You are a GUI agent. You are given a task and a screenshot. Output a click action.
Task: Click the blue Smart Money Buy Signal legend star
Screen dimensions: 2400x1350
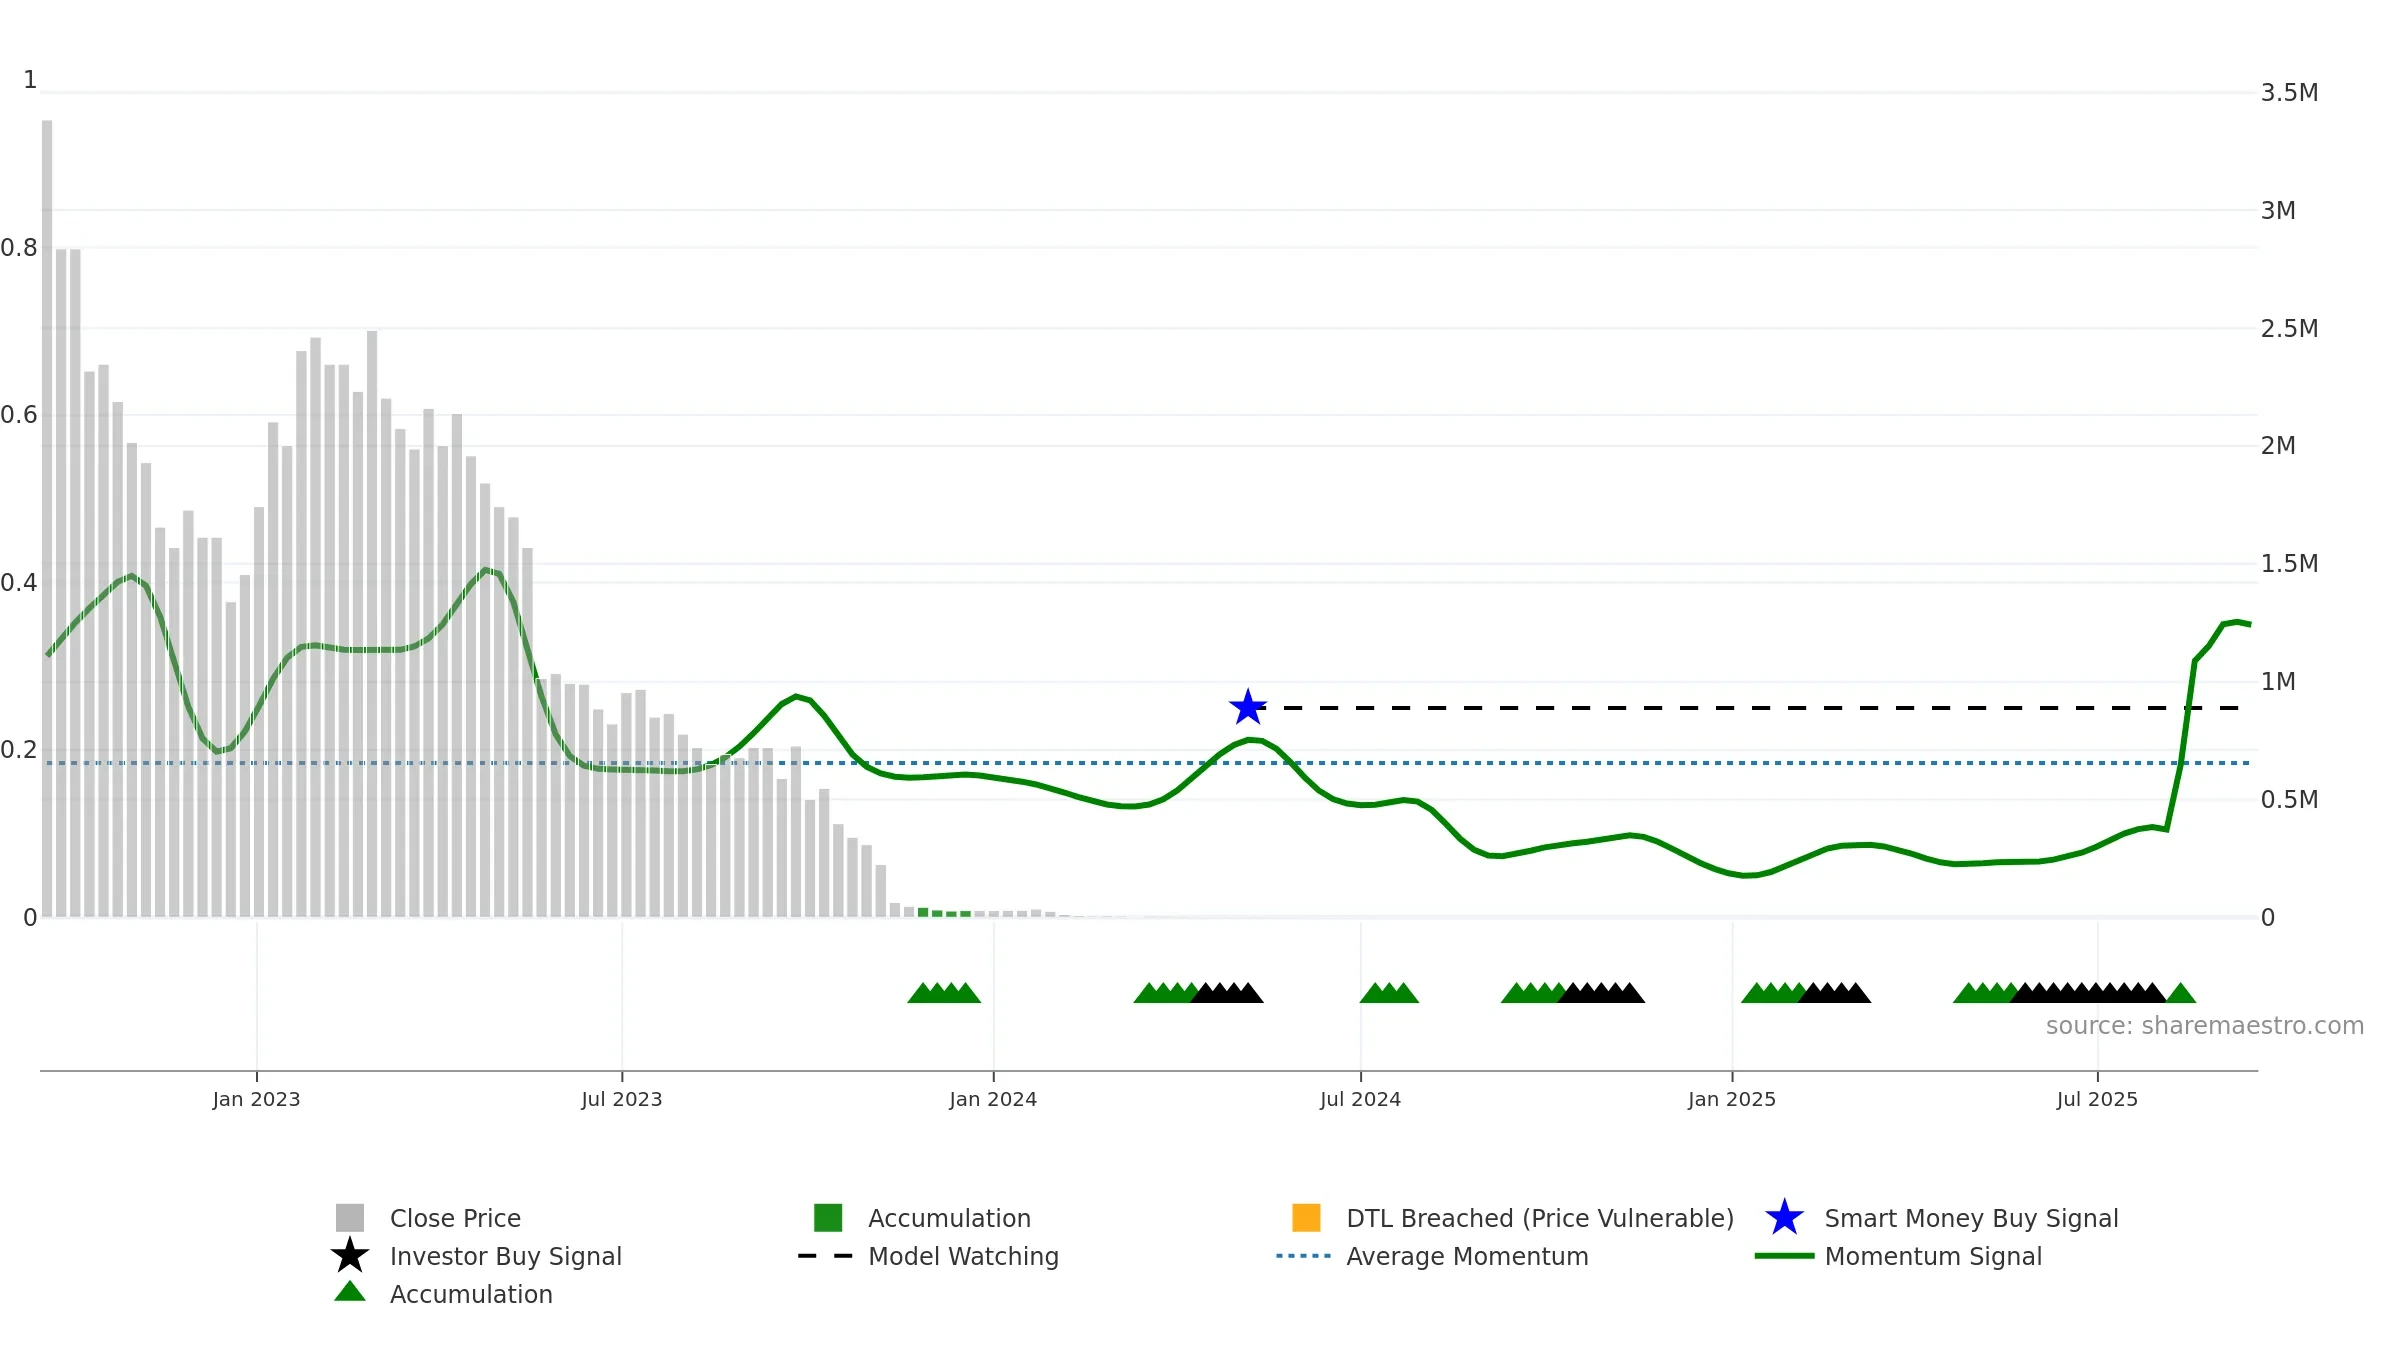(1784, 1218)
